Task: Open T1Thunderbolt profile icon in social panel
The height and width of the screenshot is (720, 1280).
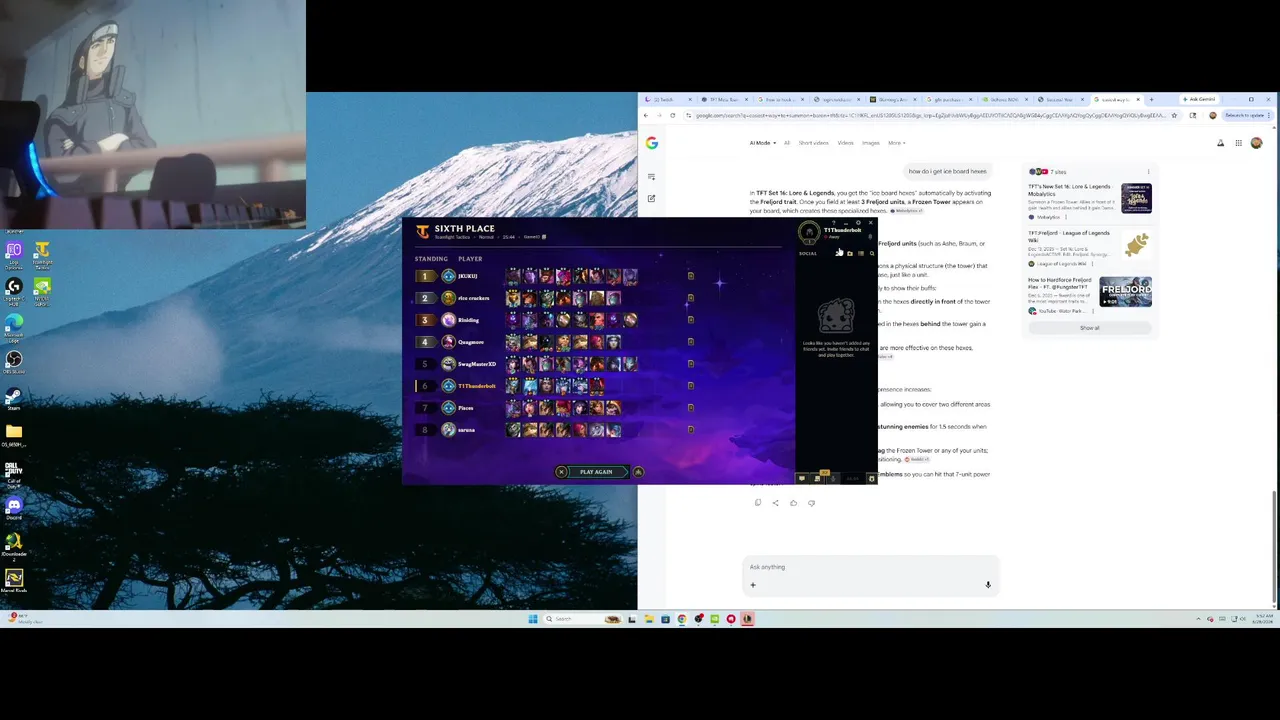Action: click(x=809, y=232)
